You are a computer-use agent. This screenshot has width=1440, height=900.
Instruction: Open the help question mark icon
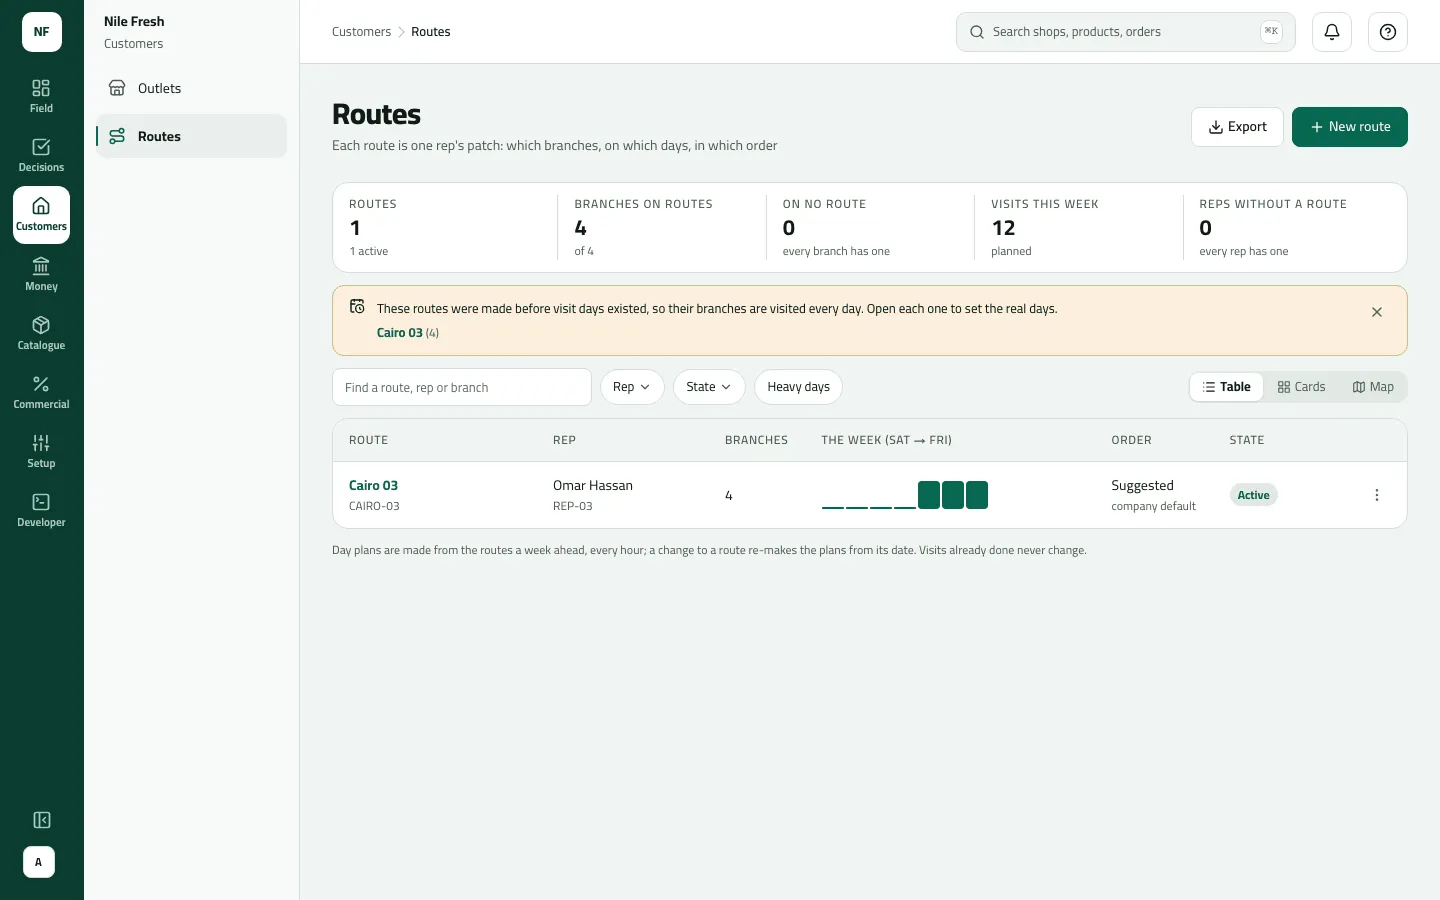1388,32
